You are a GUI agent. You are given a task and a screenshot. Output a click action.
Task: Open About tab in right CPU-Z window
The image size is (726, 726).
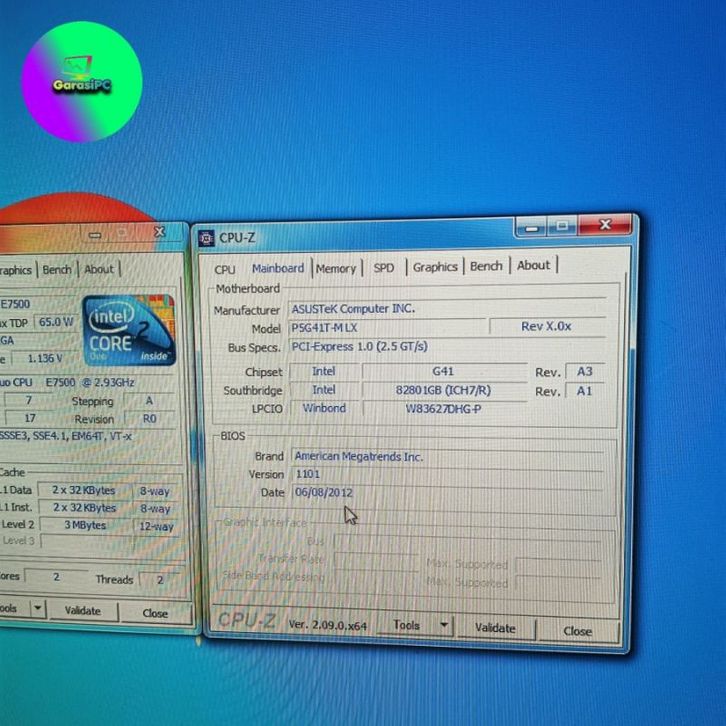pos(533,265)
